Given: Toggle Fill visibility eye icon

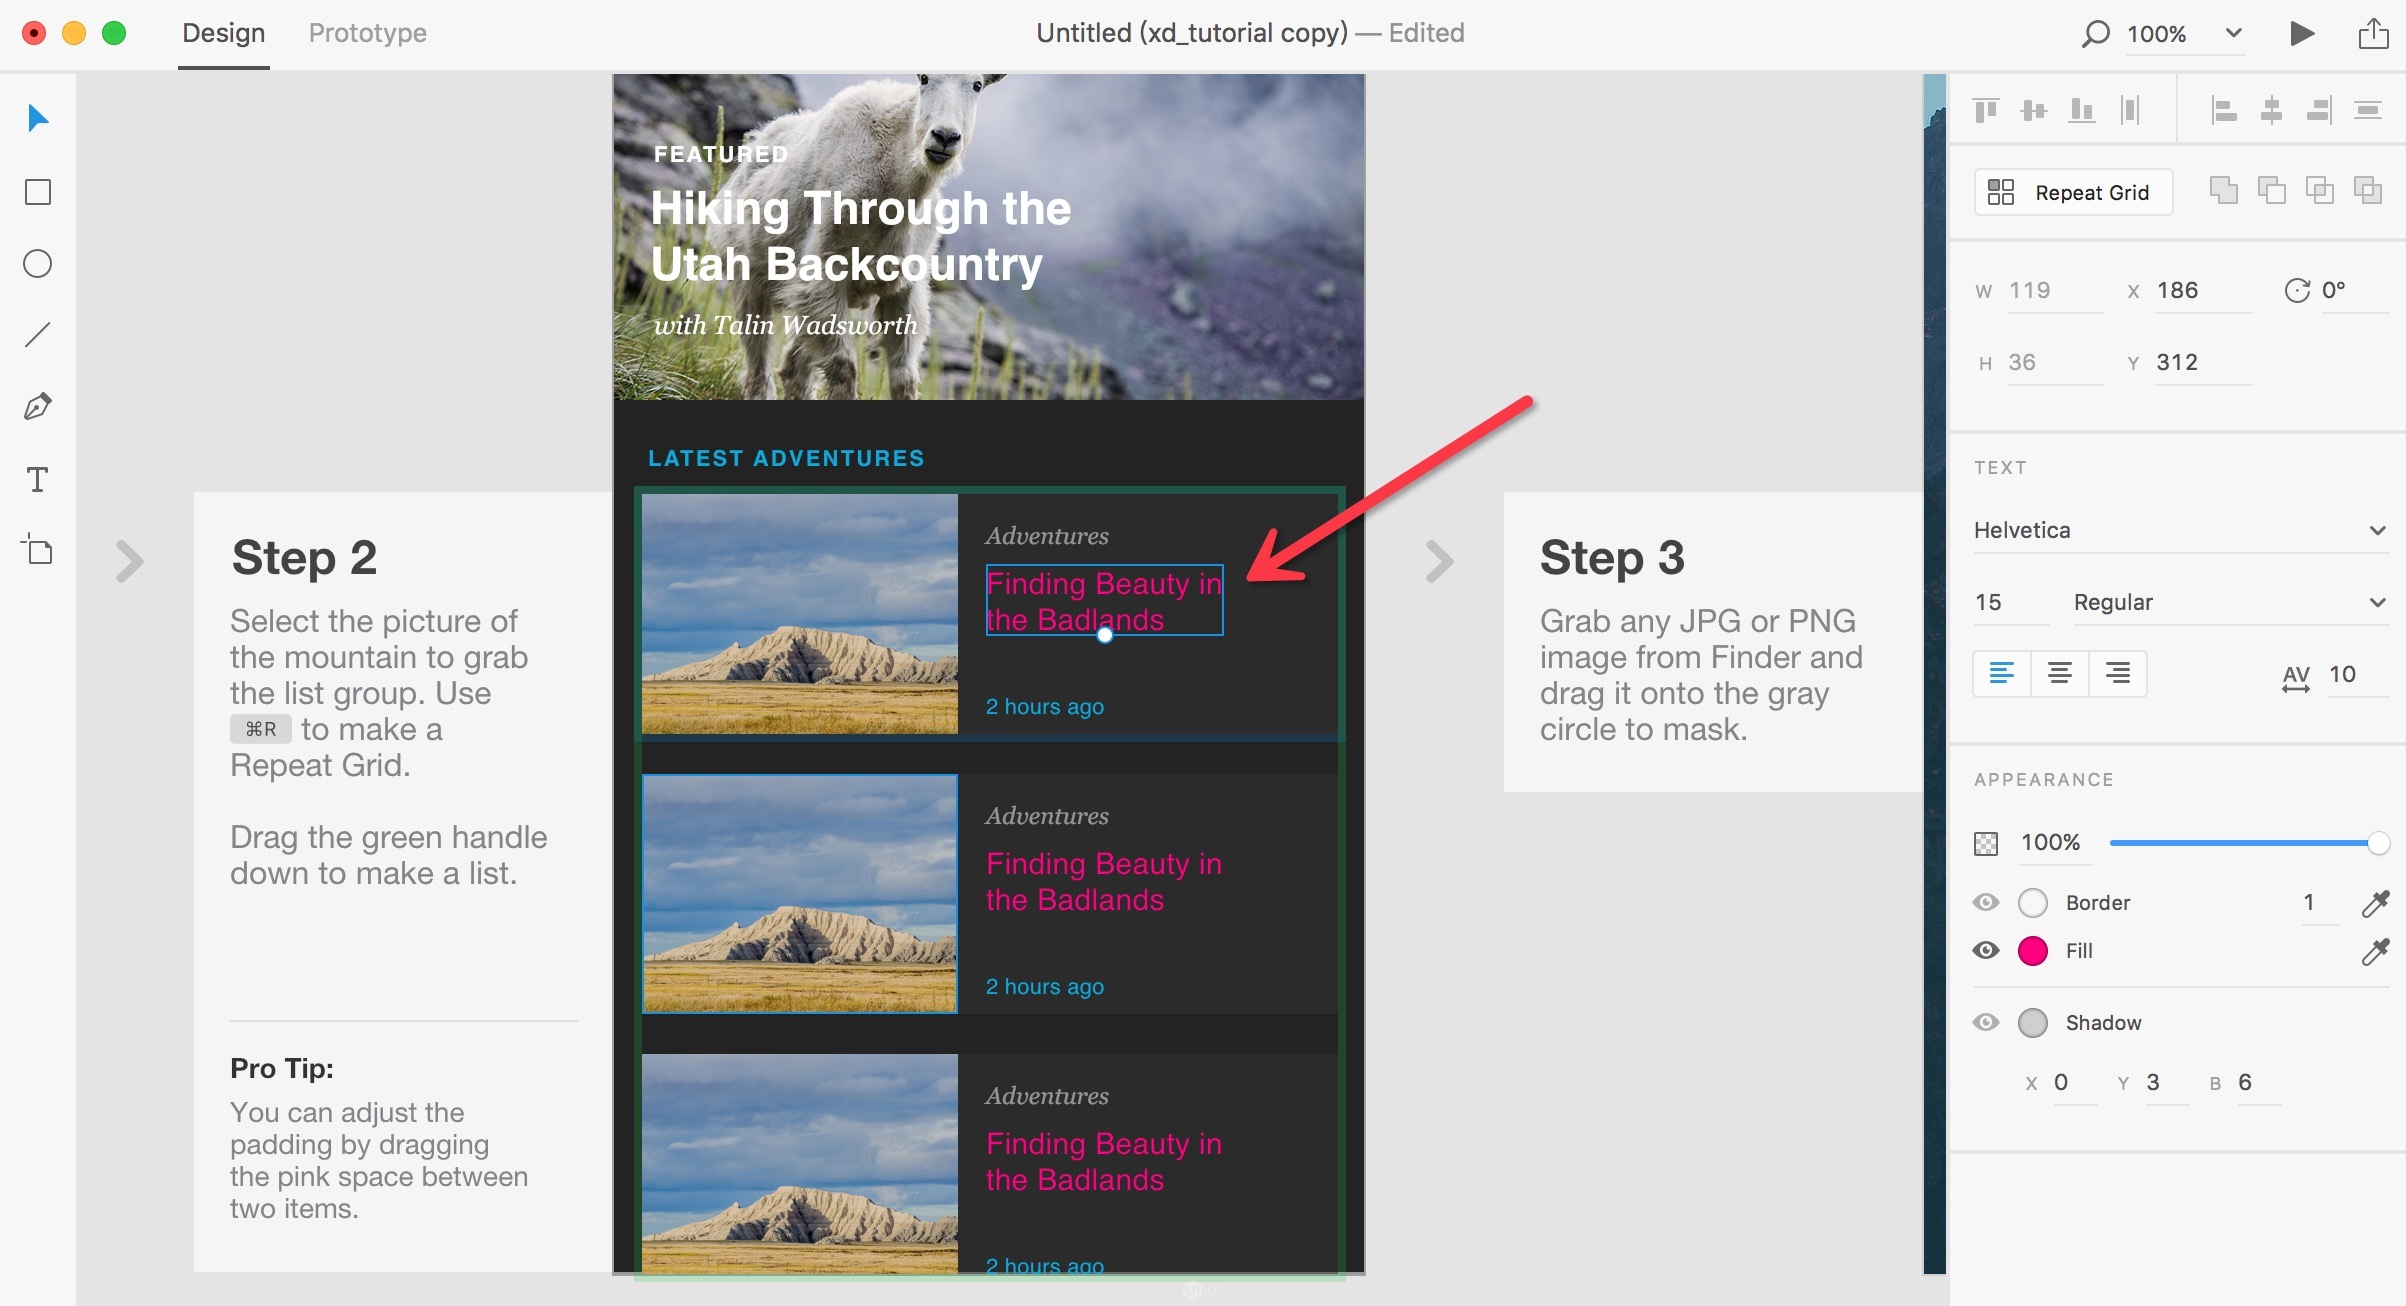Looking at the screenshot, I should (x=1986, y=951).
